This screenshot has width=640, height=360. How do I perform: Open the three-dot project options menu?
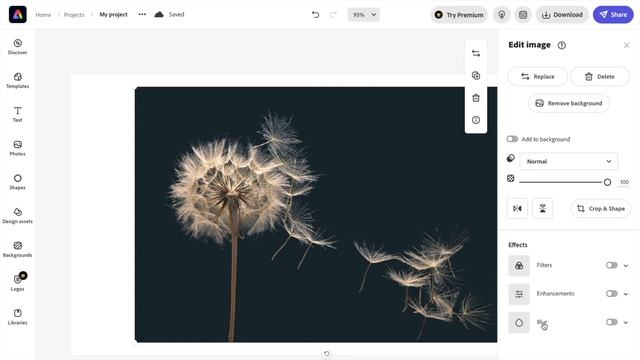point(142,14)
